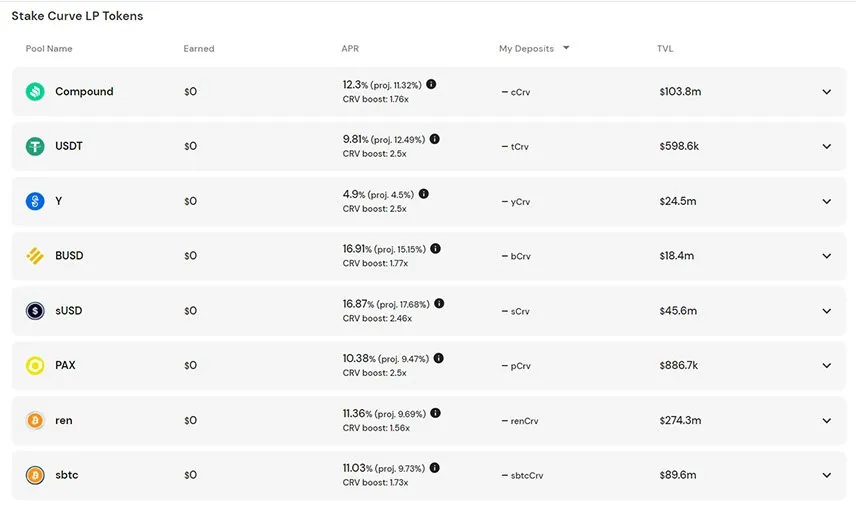Click the USDT Tether pool icon
Viewport: 856px width, 505px height.
pos(35,146)
